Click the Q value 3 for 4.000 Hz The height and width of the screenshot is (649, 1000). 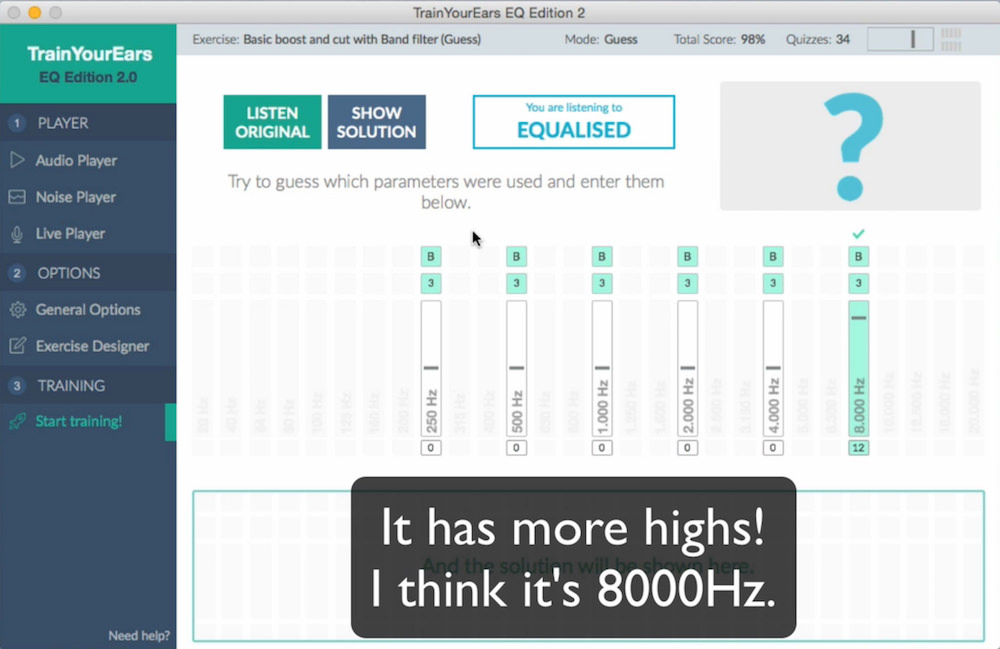[772, 283]
